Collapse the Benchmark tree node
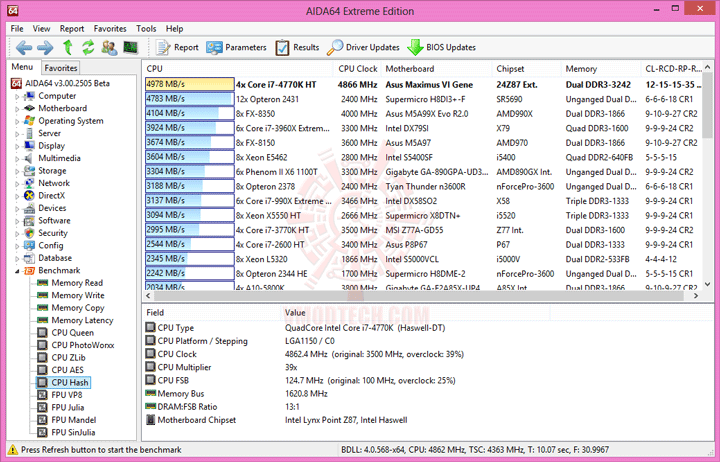This screenshot has width=720, height=462. coord(17,271)
